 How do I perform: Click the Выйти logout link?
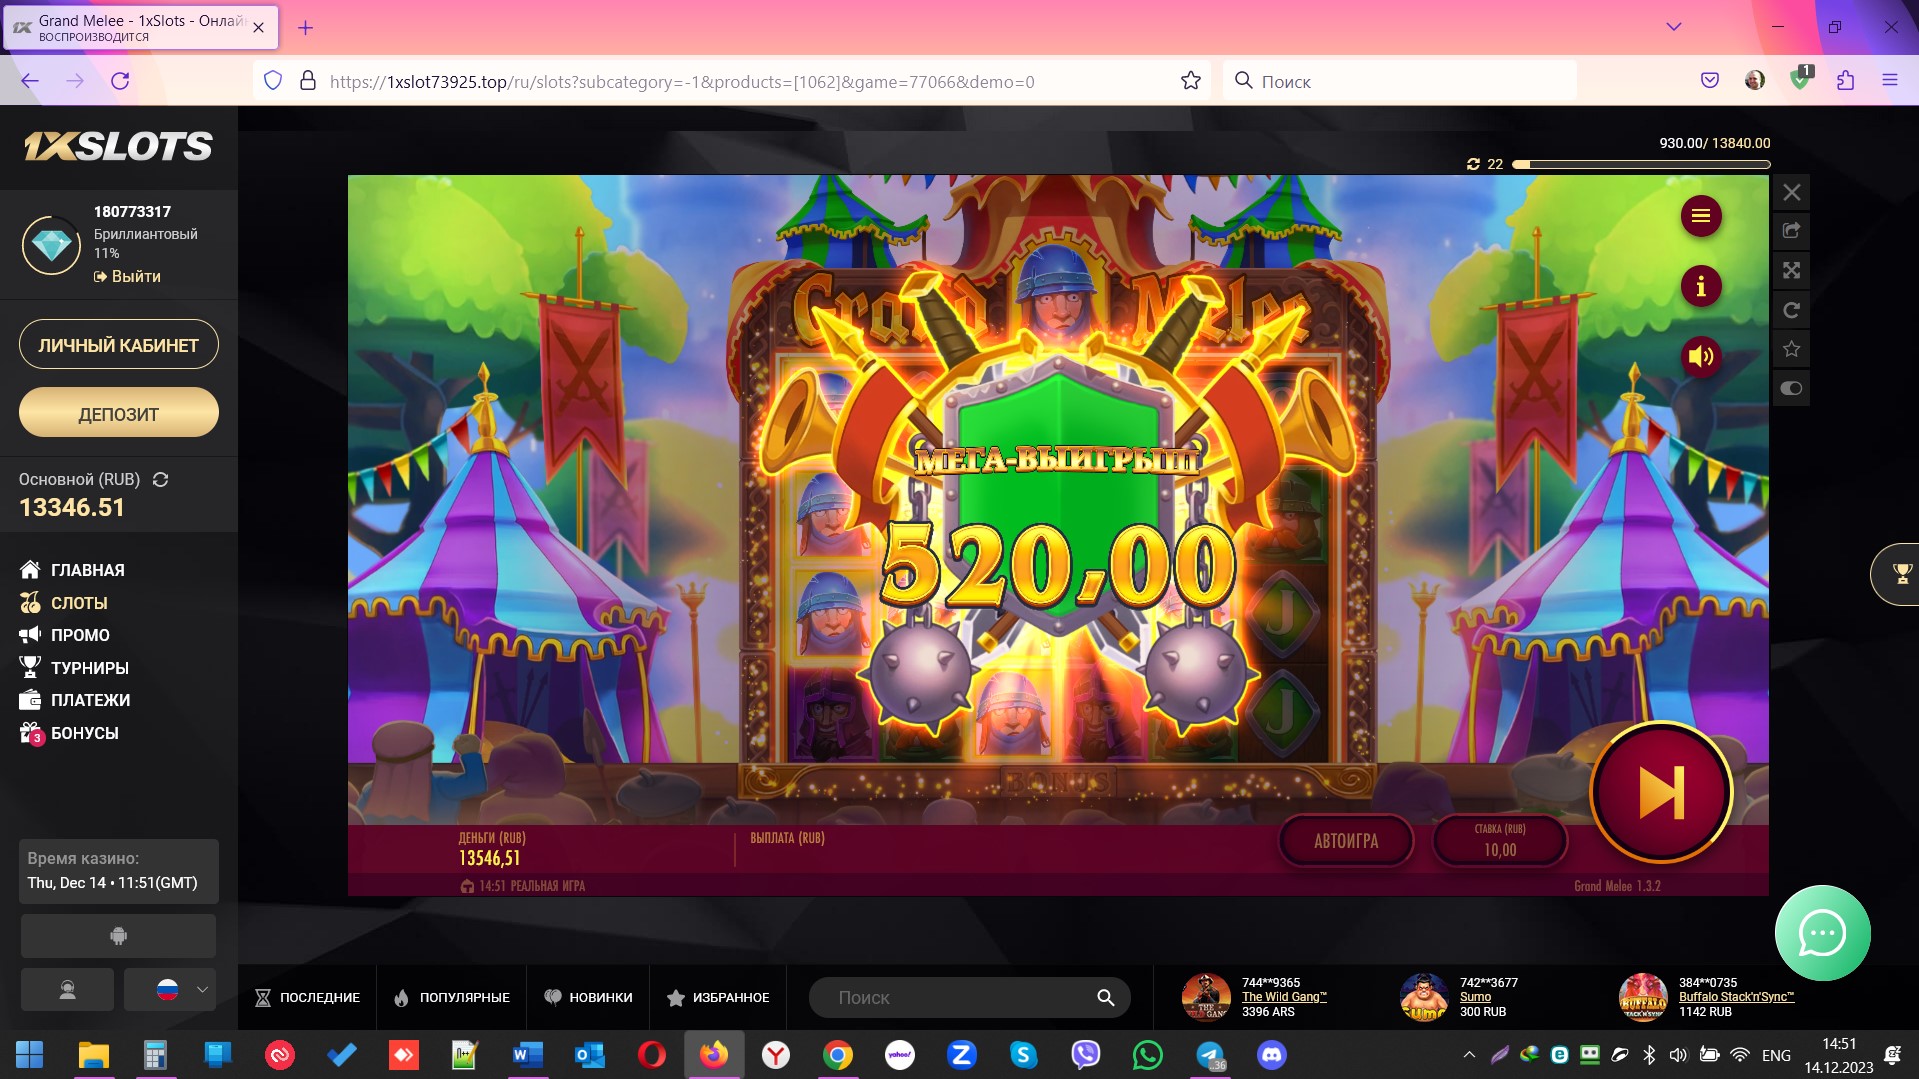(x=127, y=276)
